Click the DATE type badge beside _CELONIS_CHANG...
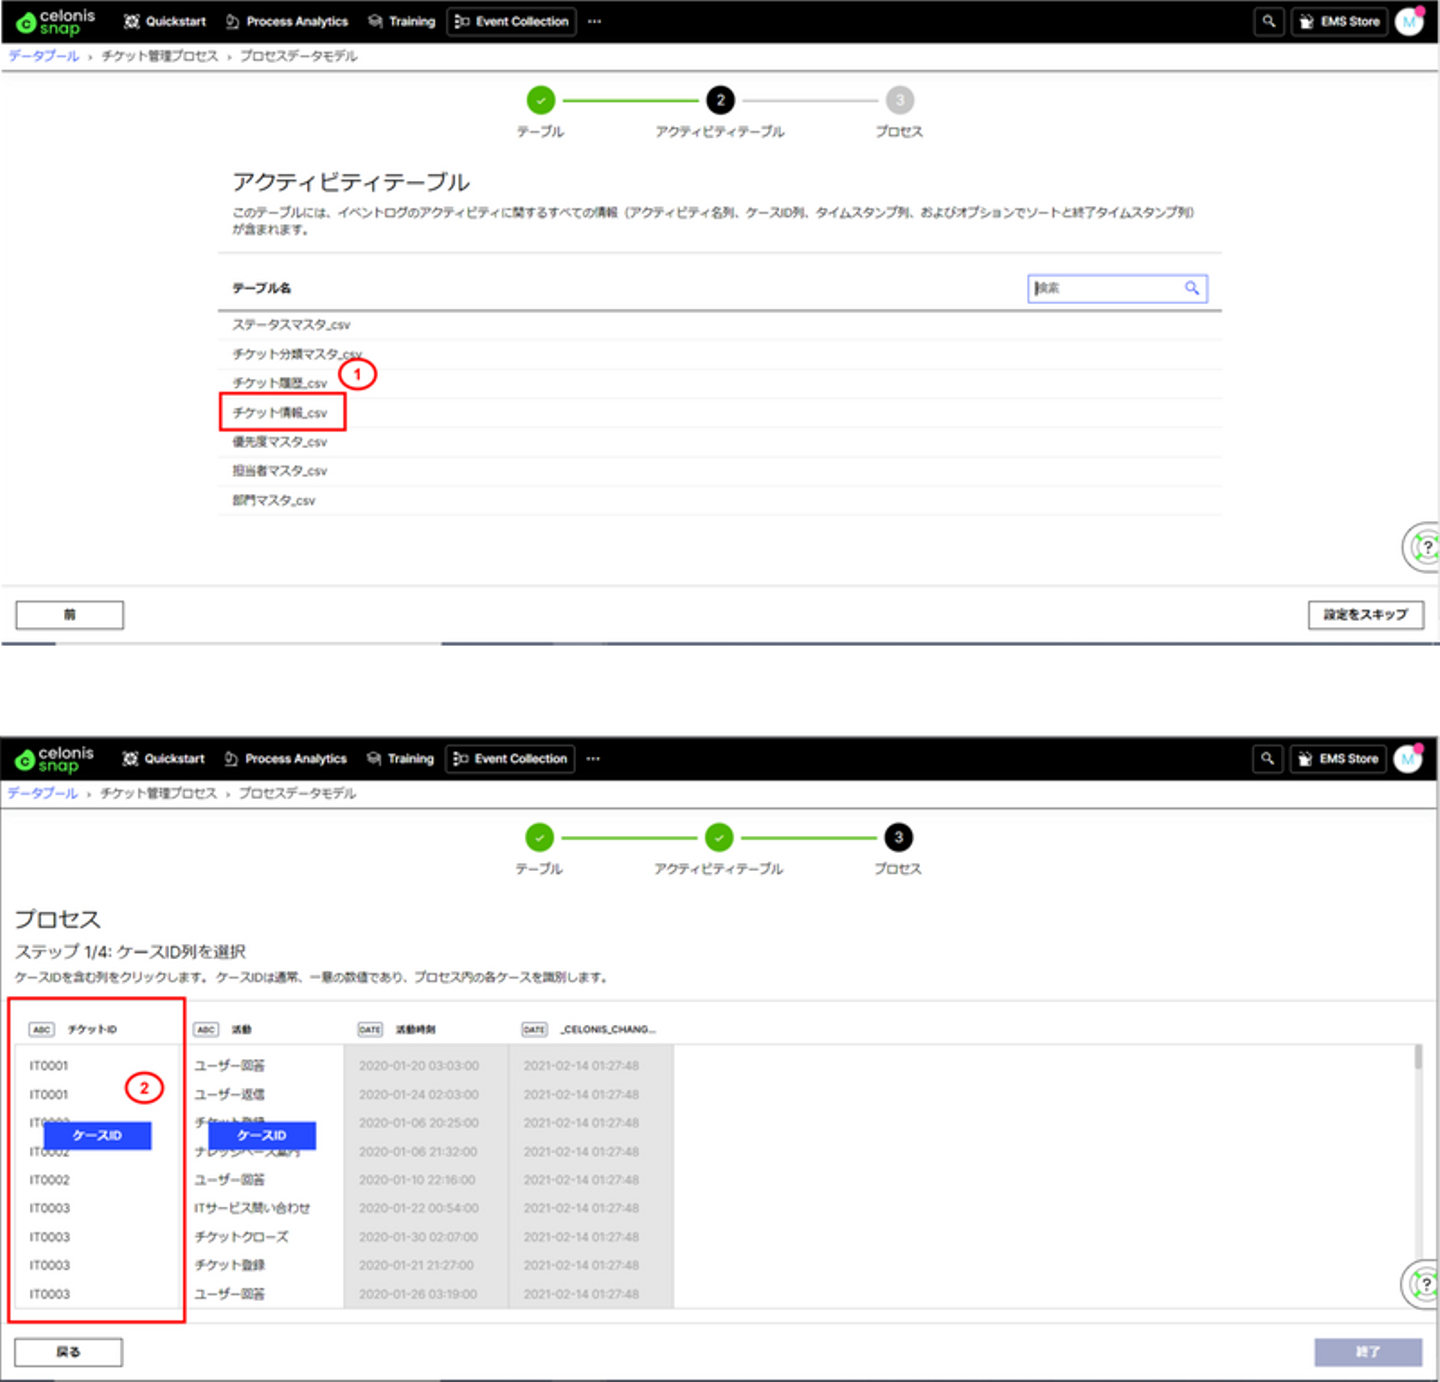Viewport: 1440px width, 1382px height. pos(535,1029)
